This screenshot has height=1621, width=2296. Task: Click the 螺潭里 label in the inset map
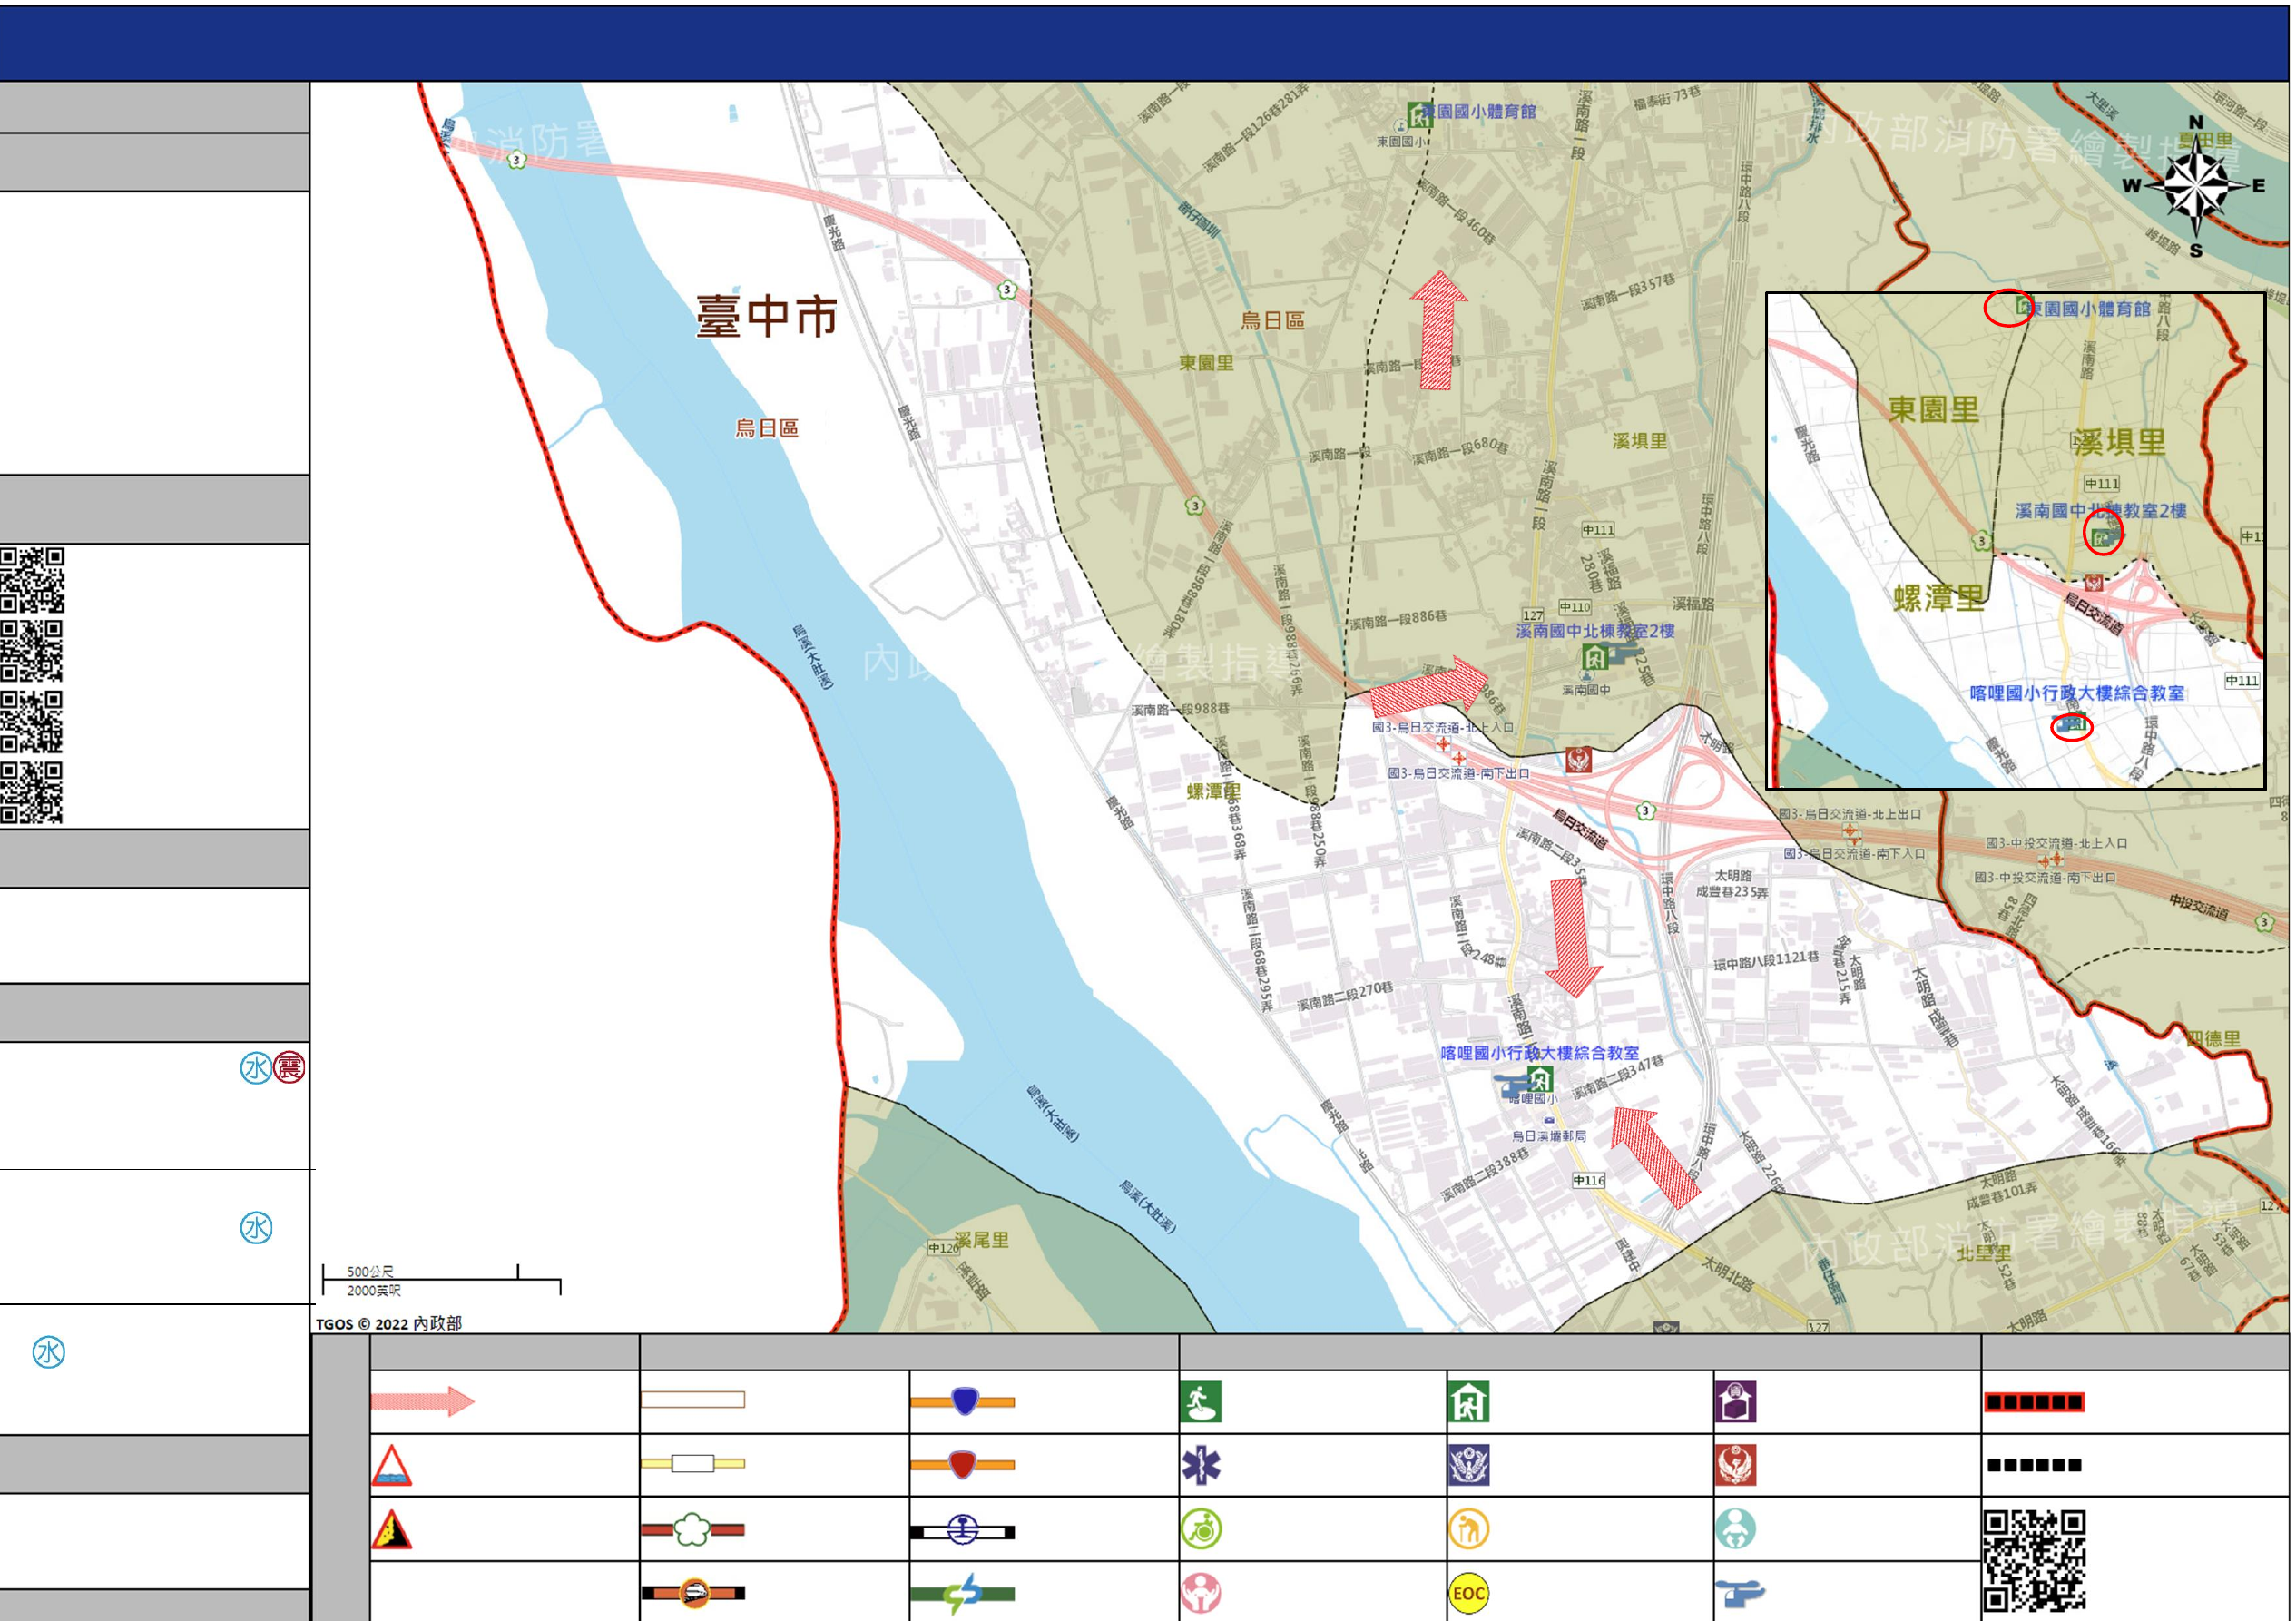coord(1939,599)
